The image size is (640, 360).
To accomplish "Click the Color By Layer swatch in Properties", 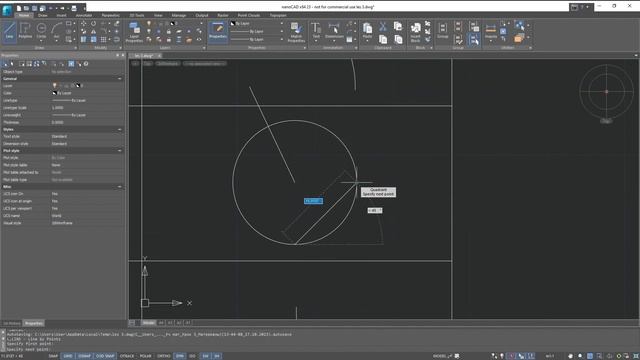I will 54,93.
